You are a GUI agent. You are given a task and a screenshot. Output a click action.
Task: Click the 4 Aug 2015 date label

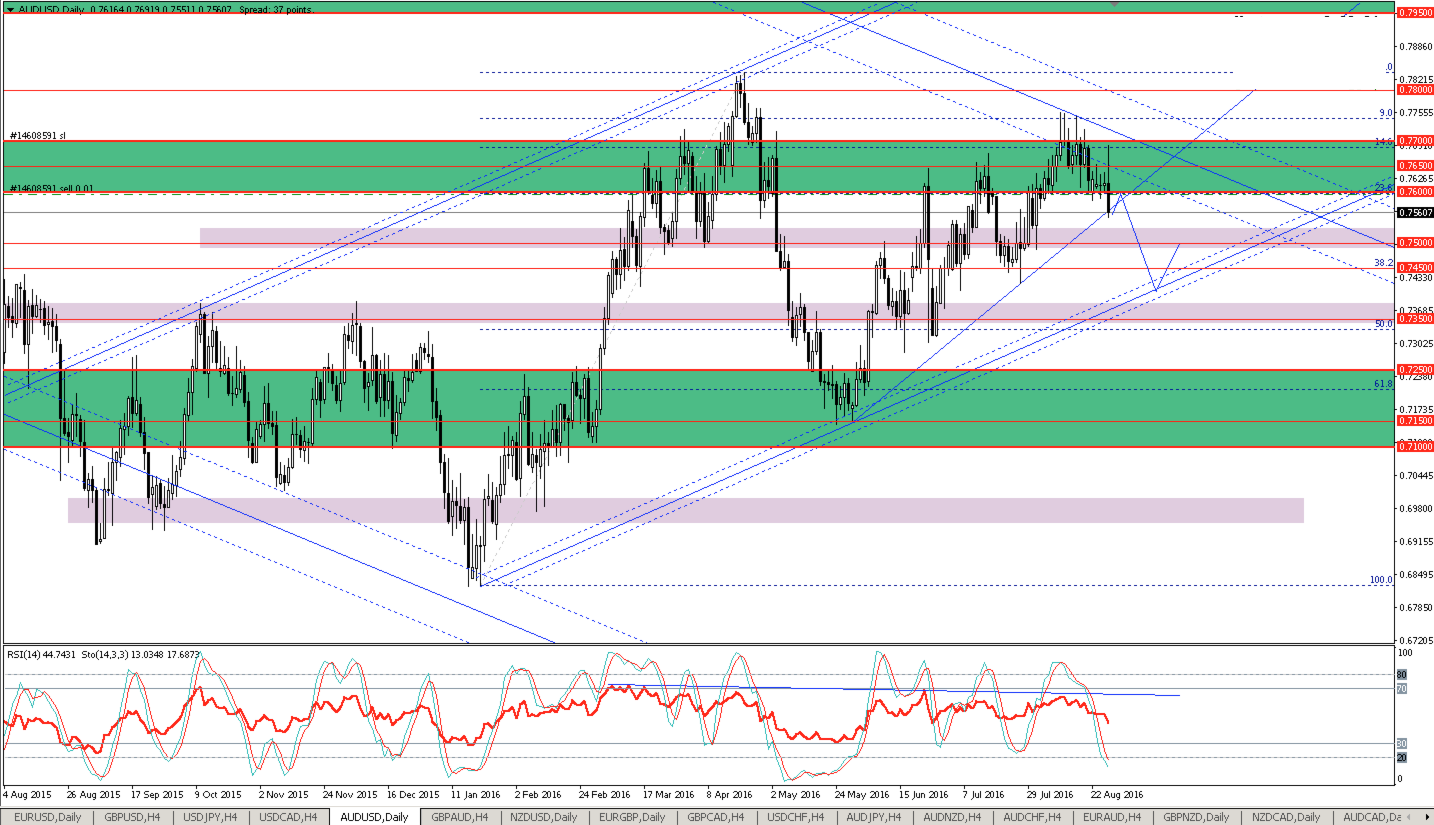tap(30, 795)
